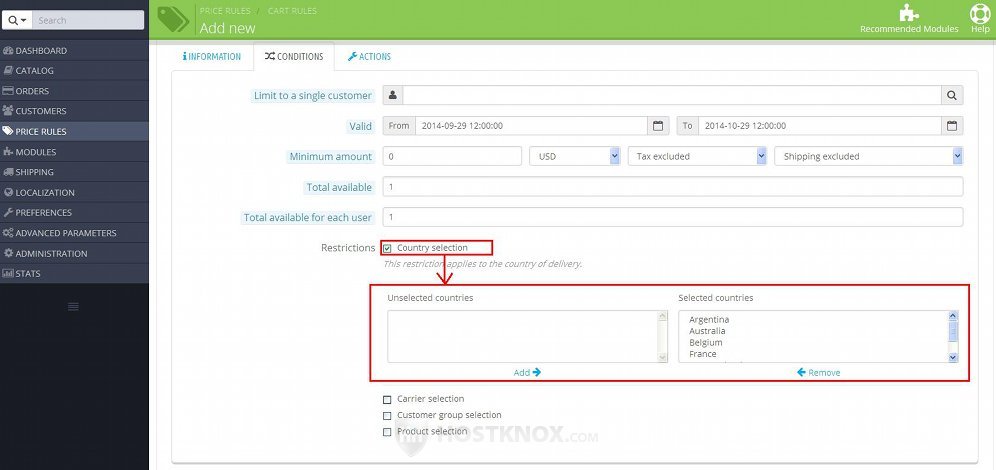The image size is (996, 470).
Task: Click Add arrow link
Action: pyautogui.click(x=527, y=372)
